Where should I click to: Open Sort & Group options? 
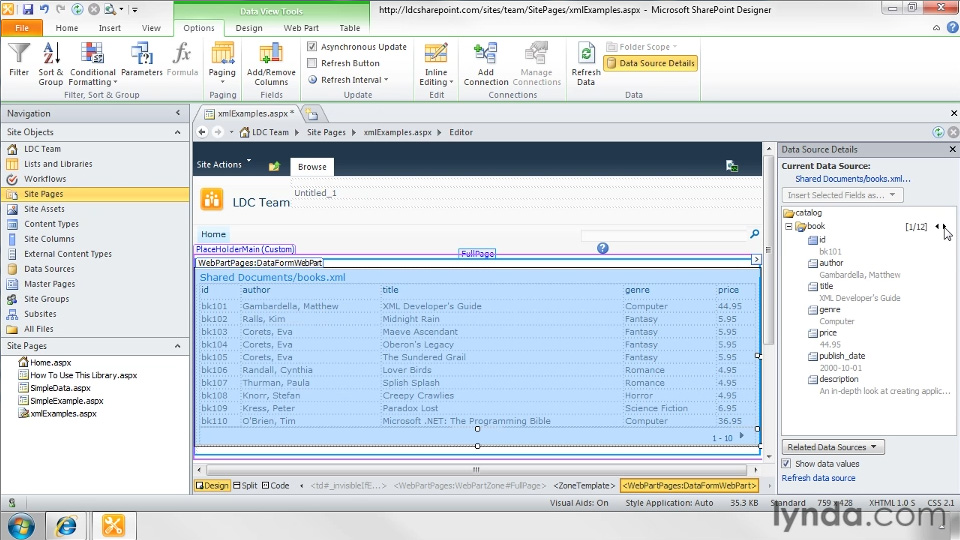tap(50, 64)
